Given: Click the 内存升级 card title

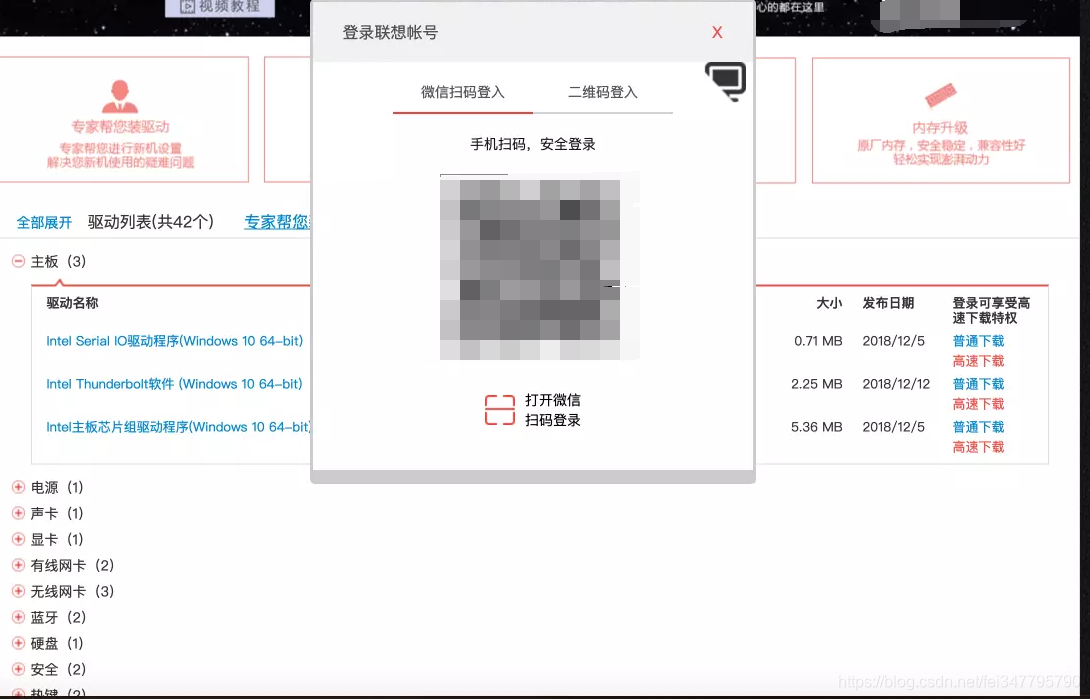Looking at the screenshot, I should click(940, 128).
